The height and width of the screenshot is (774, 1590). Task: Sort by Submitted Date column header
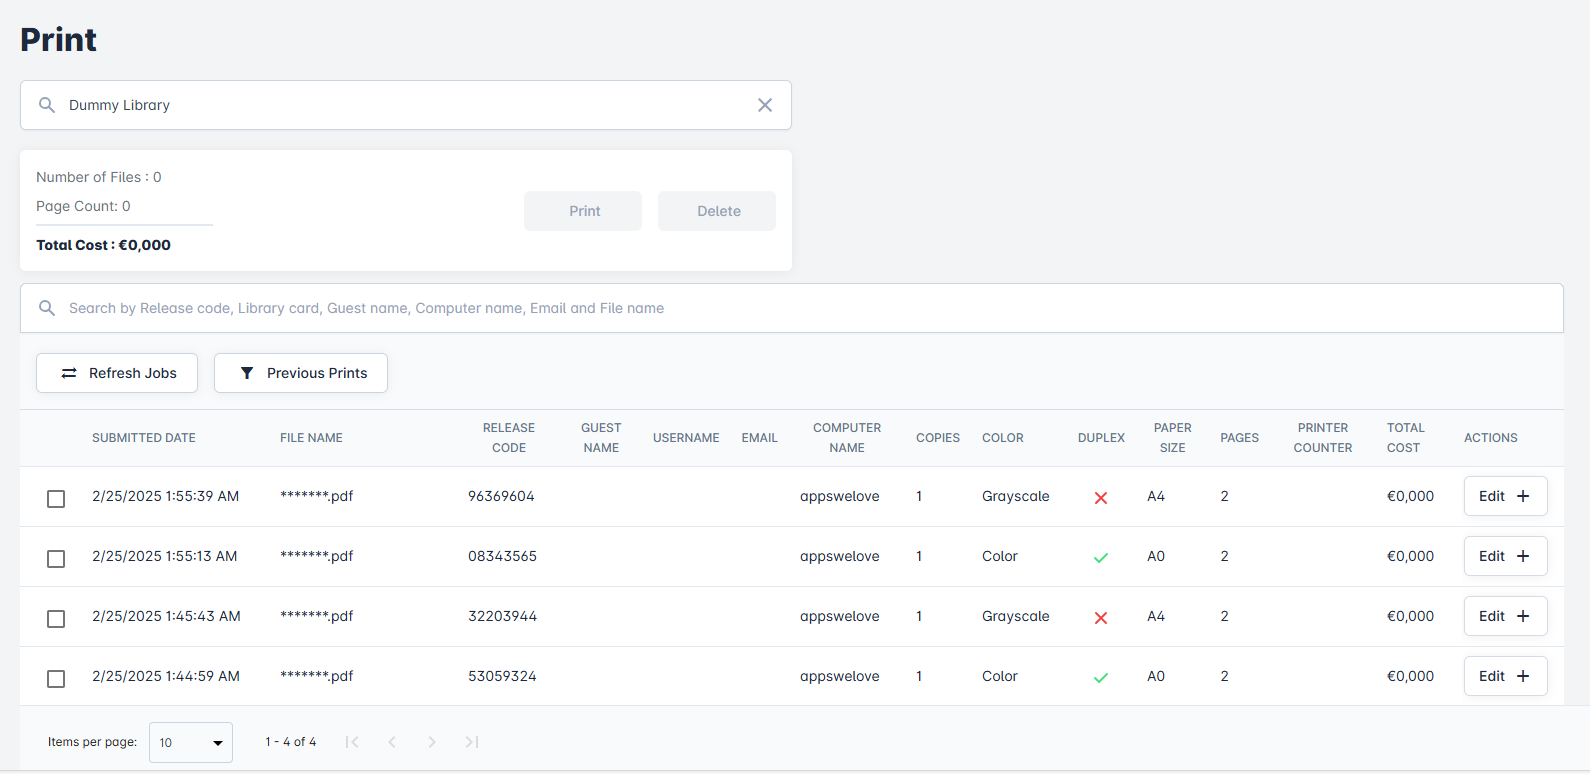[144, 438]
